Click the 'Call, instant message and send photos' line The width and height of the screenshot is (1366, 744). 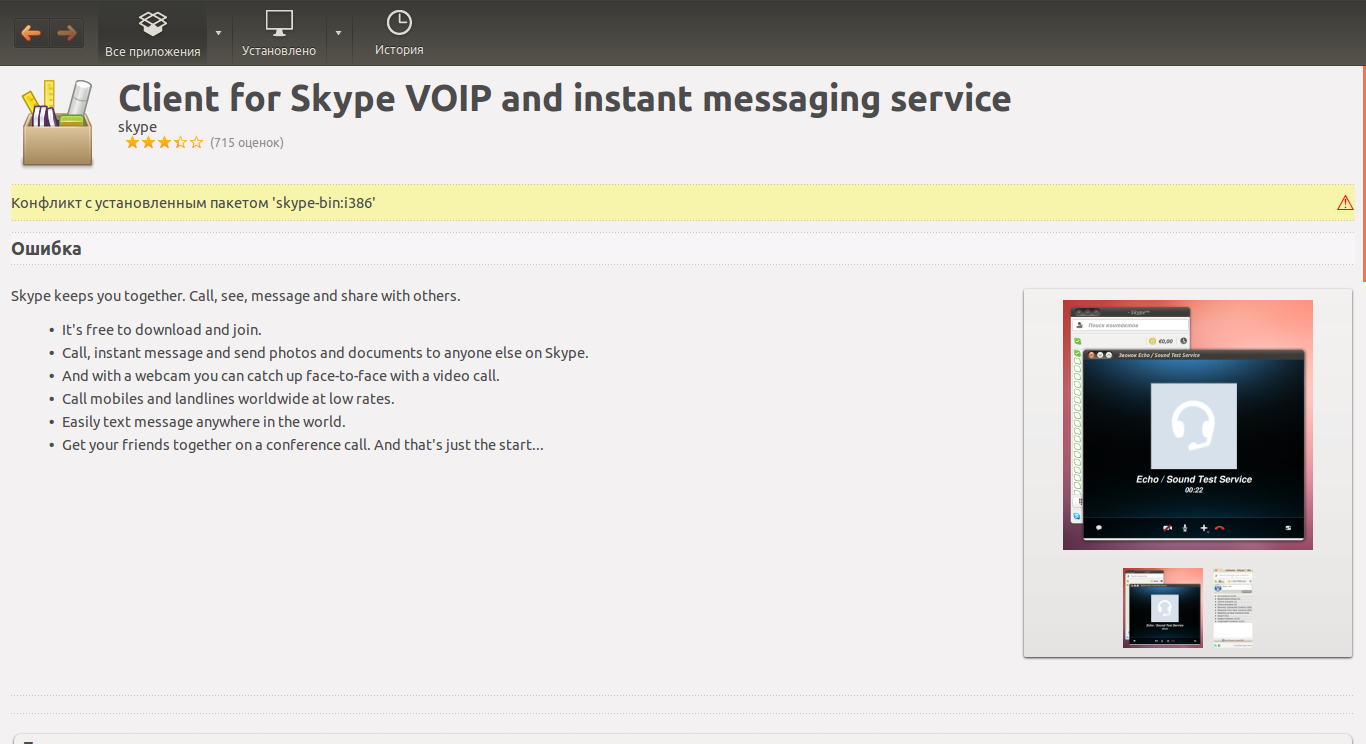coord(325,352)
